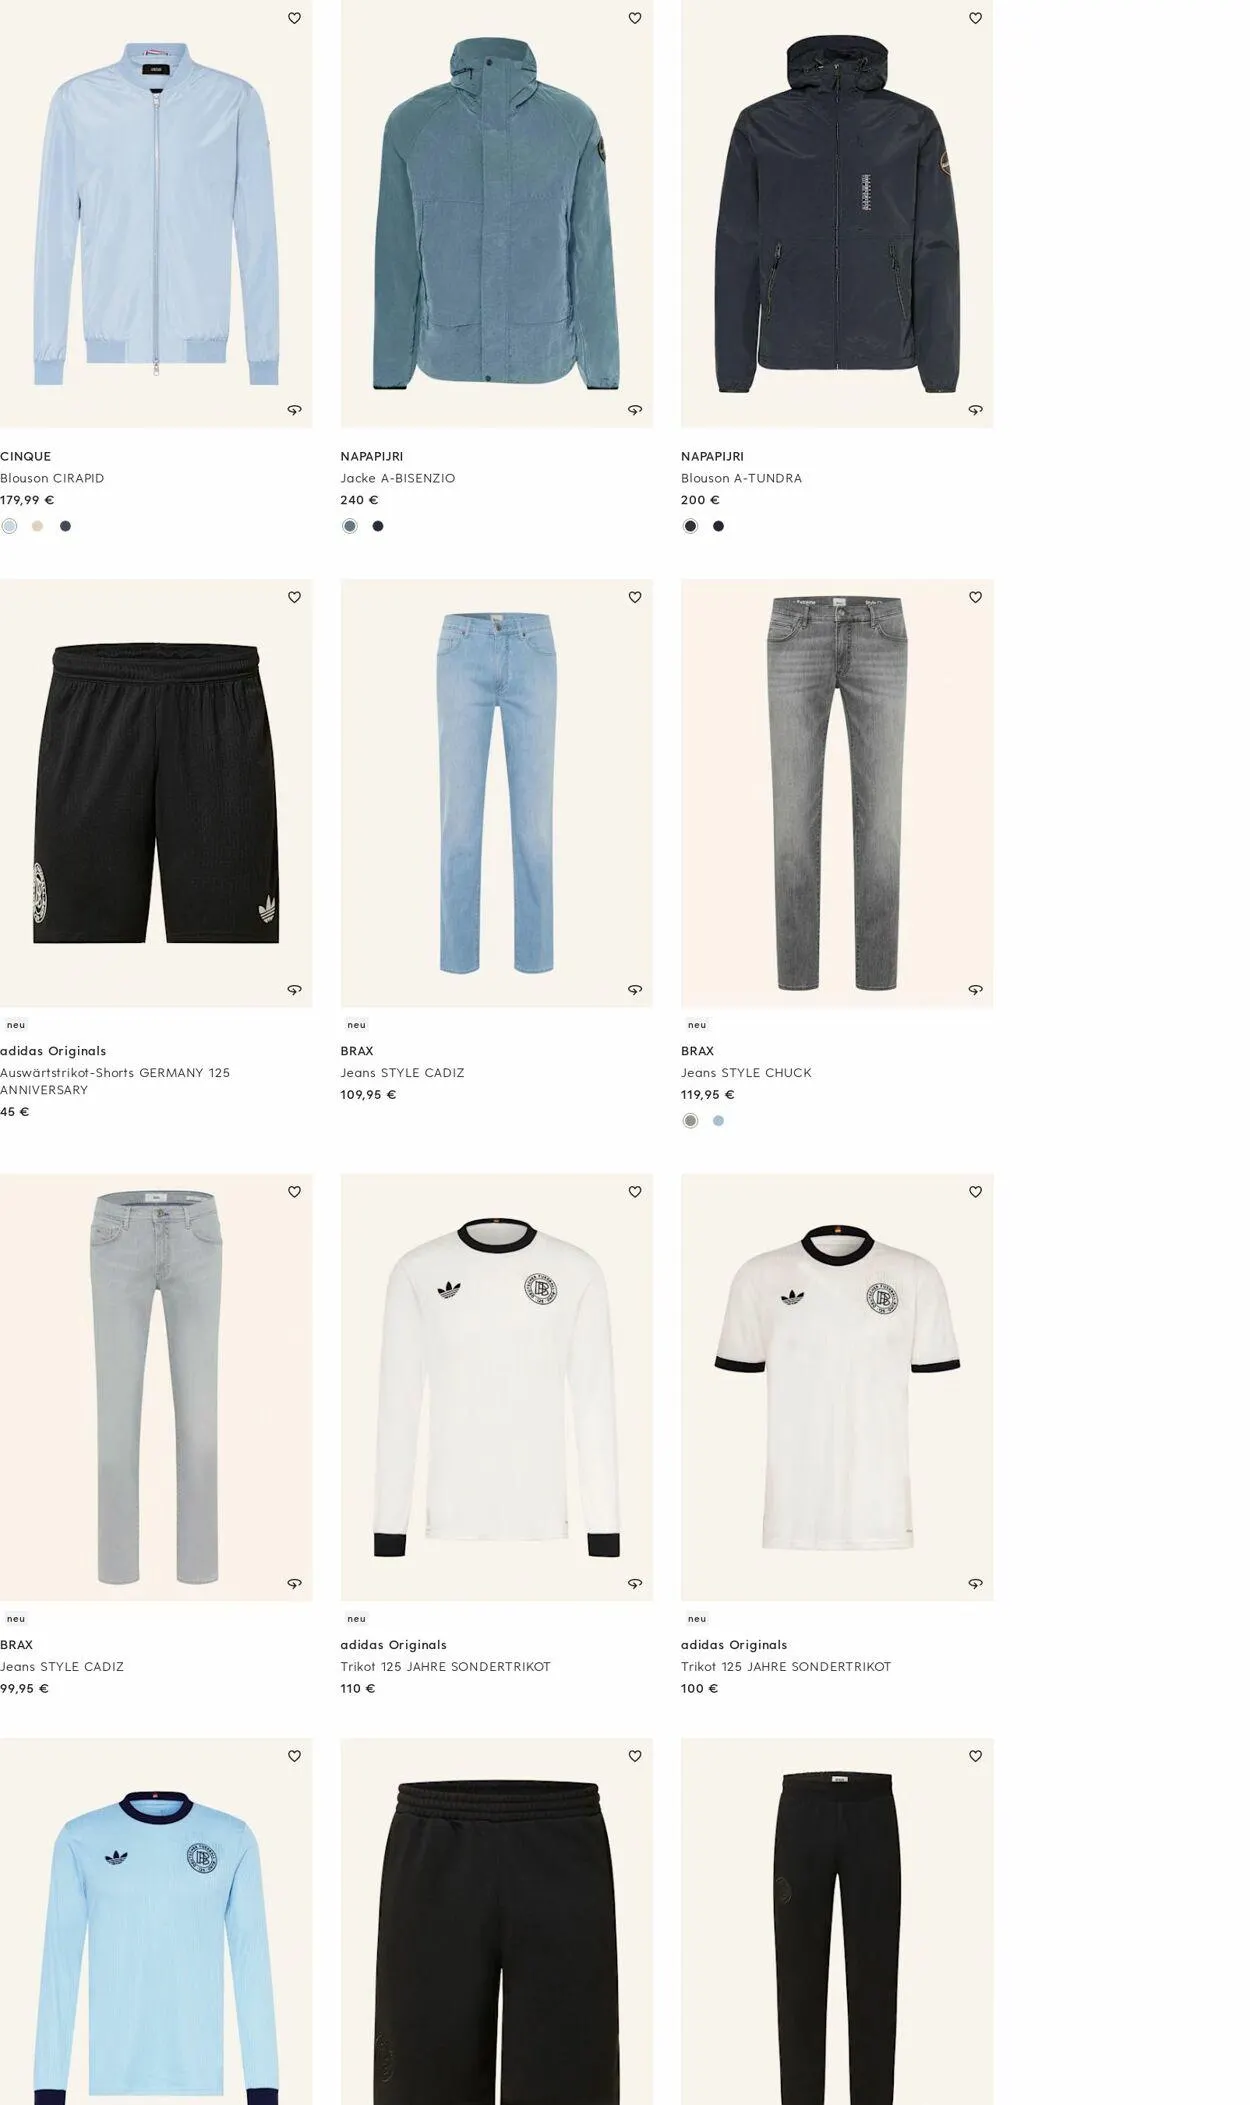Favorite the NAPAPIJRI Blouson A-TUNDRA
Viewport: 1250px width, 2105px height.
pyautogui.click(x=975, y=18)
